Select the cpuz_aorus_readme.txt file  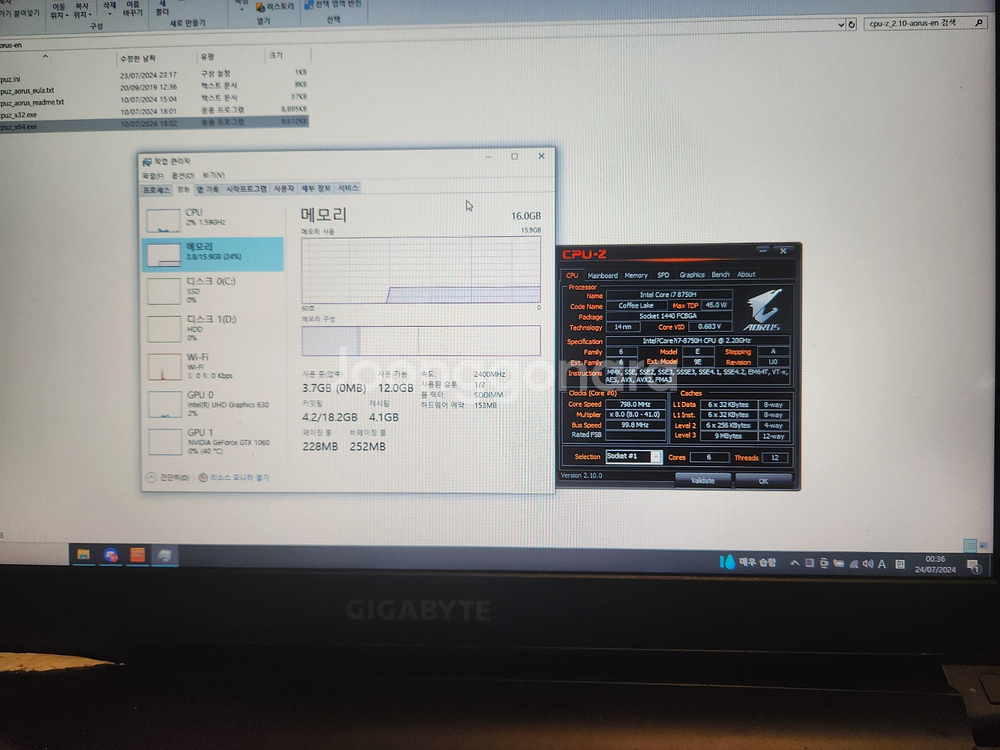[x=154, y=101]
